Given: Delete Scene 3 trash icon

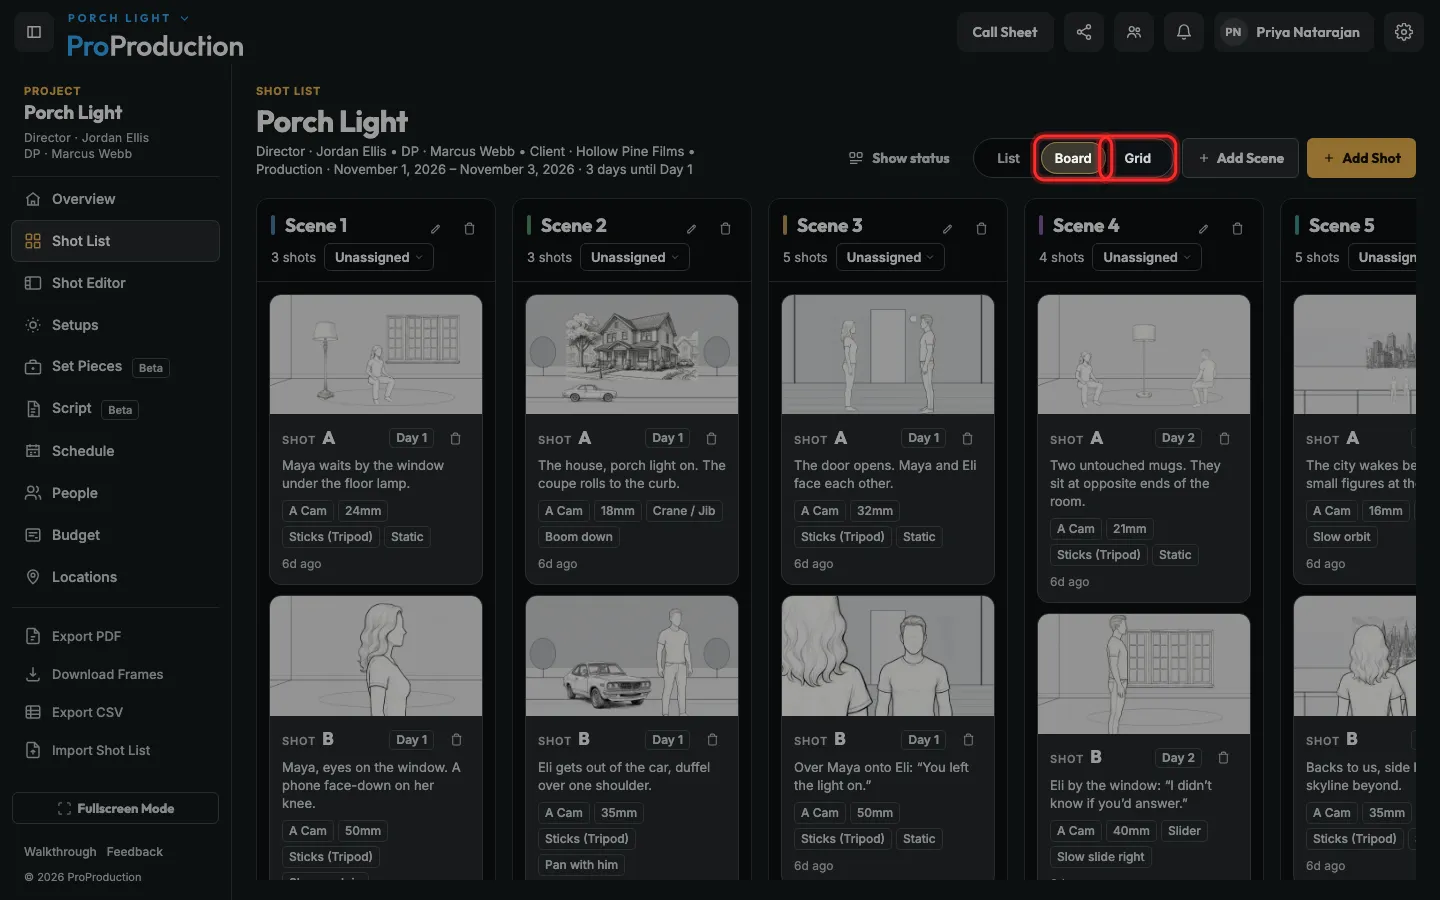Looking at the screenshot, I should pyautogui.click(x=982, y=229).
